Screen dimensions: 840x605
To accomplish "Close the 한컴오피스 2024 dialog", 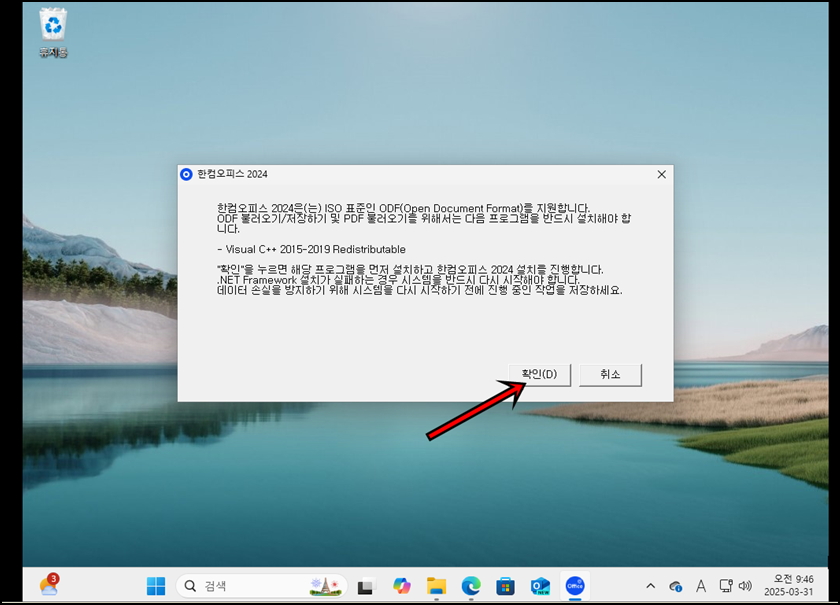I will tap(662, 174).
